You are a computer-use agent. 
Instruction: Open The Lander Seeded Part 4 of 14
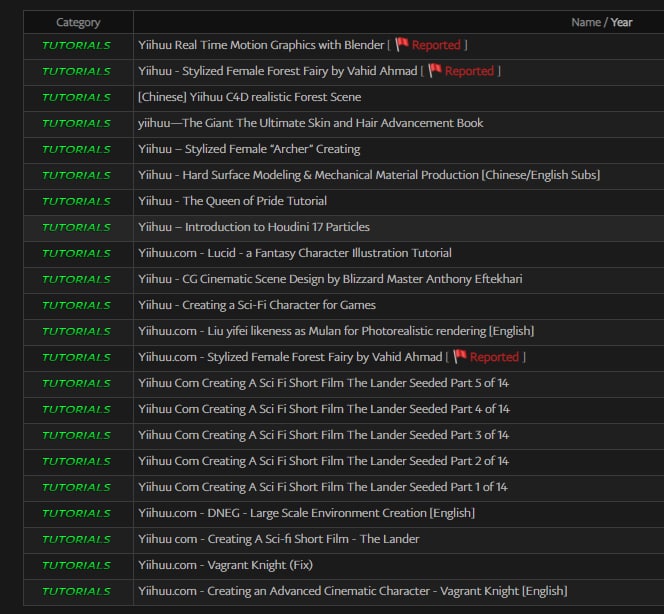pyautogui.click(x=324, y=409)
